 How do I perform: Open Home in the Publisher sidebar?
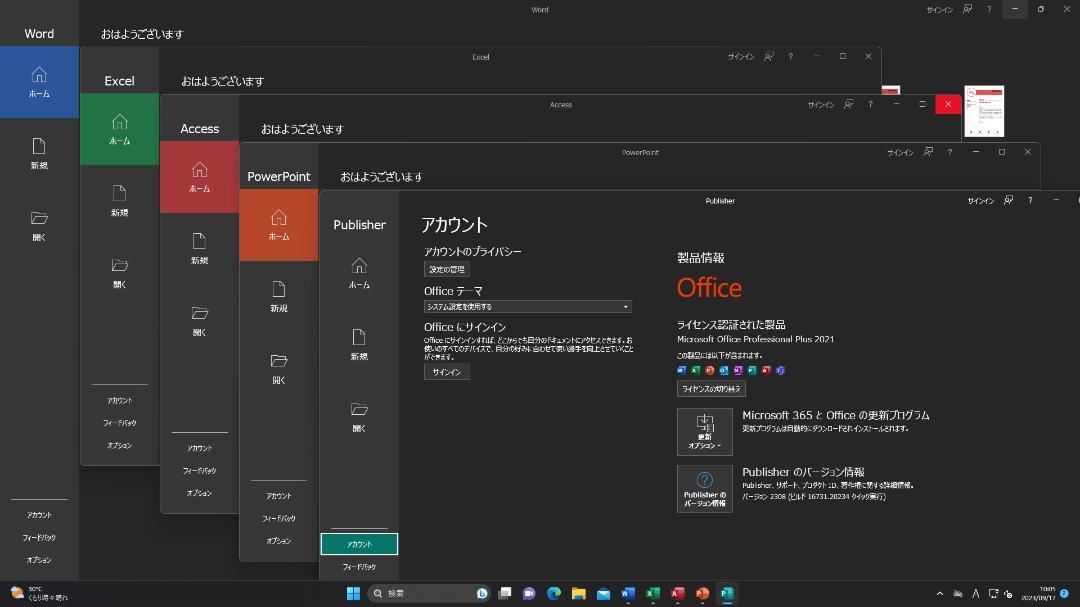(359, 273)
